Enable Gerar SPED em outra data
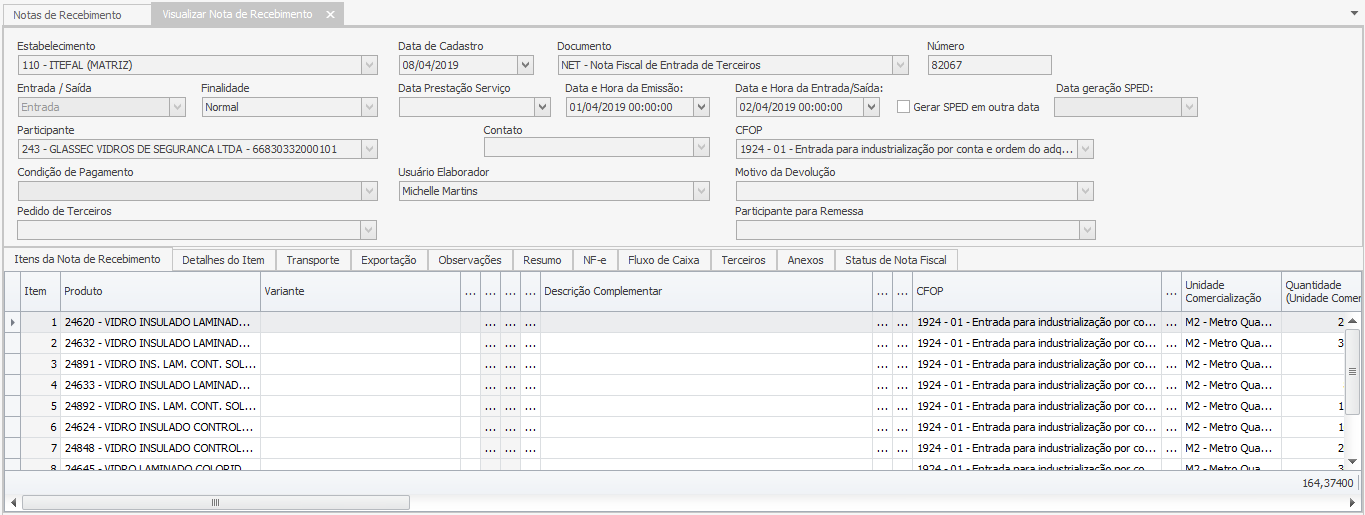 (904, 107)
